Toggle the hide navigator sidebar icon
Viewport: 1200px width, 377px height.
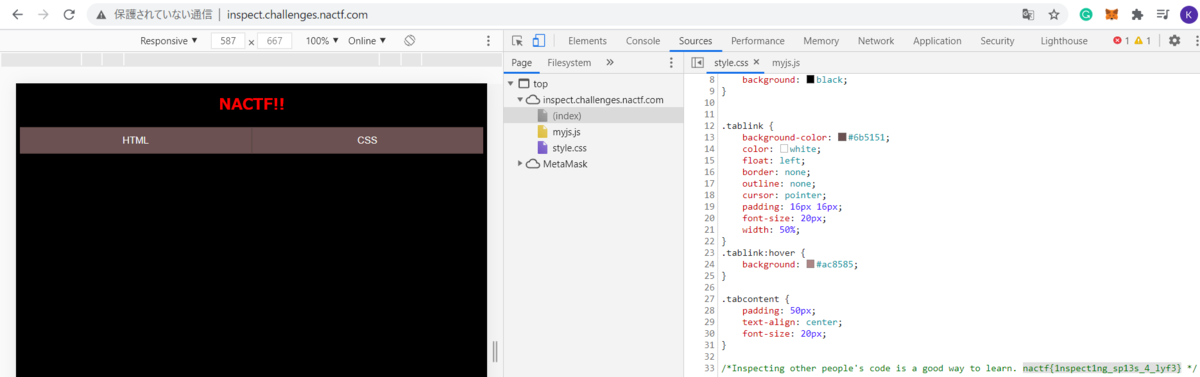[x=698, y=63]
